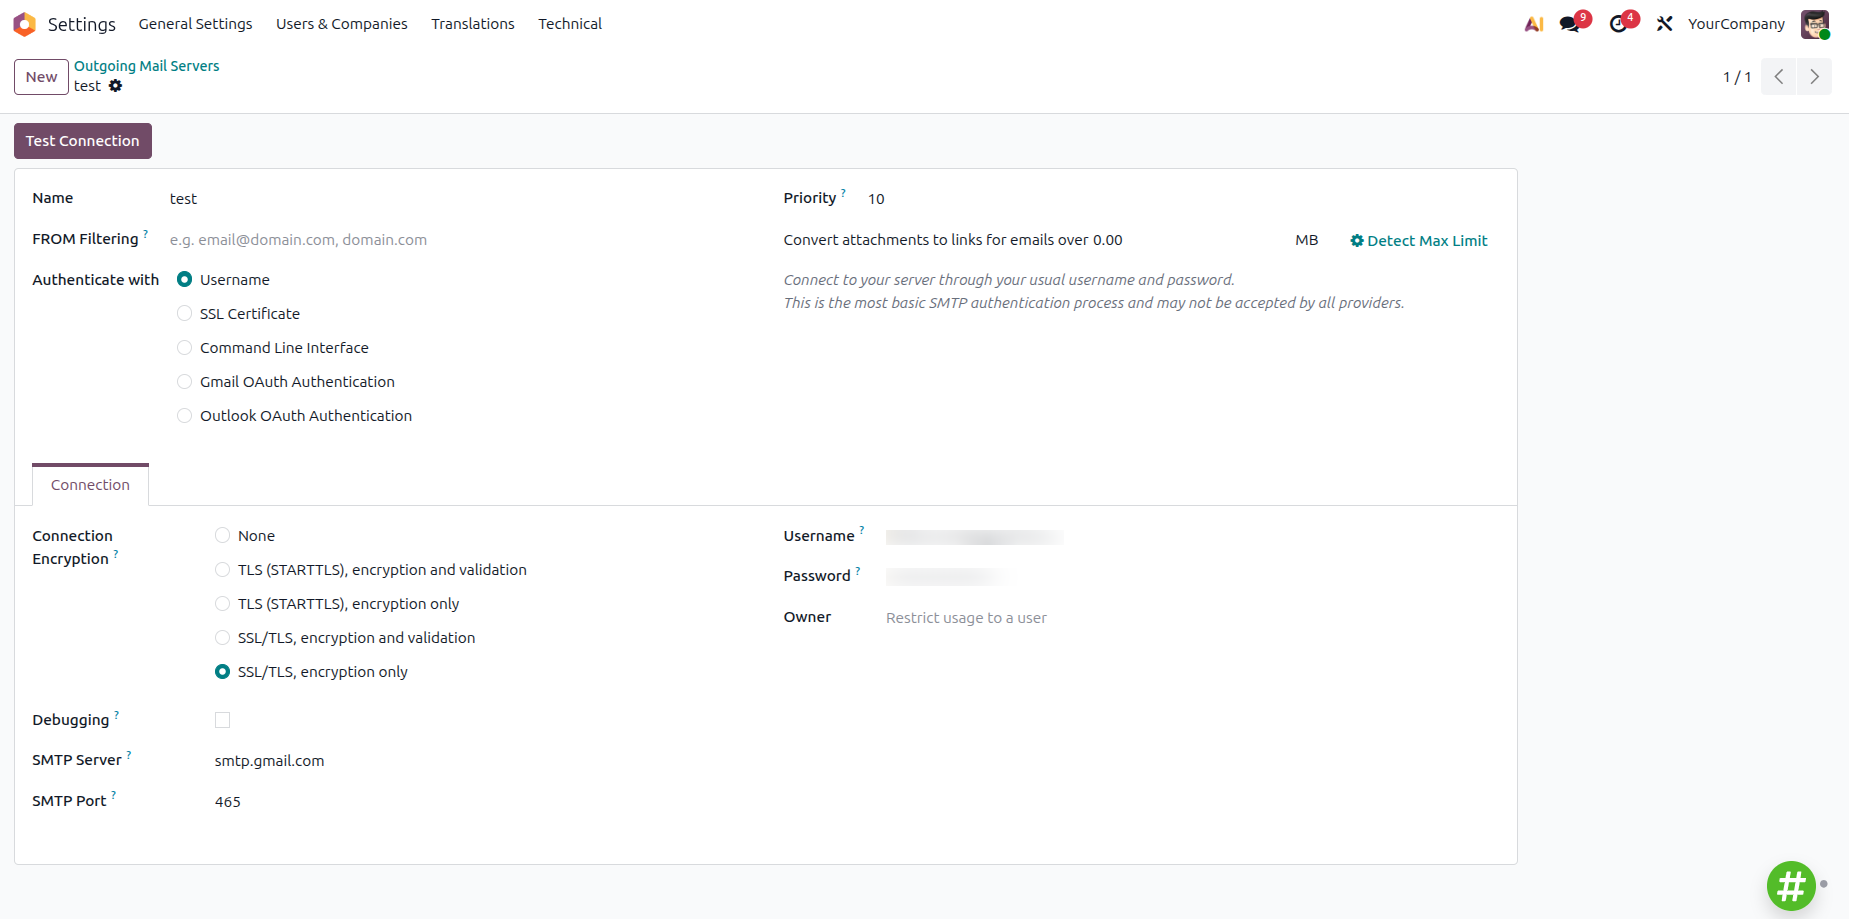This screenshot has height=919, width=1849.
Task: Open Outgoing Mail Servers breadcrumb link
Action: pos(147,66)
